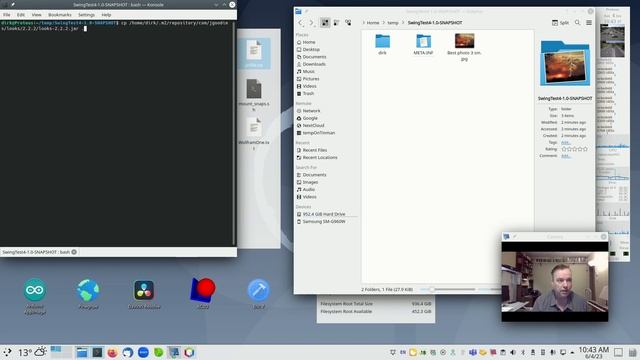The height and width of the screenshot is (360, 640).
Task: Open Zoom from the taskbar
Action: (x=143, y=352)
